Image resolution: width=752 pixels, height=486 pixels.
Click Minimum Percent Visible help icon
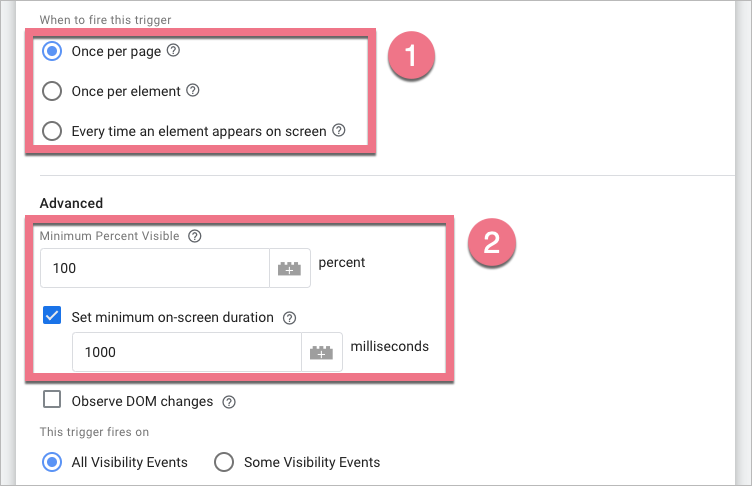pyautogui.click(x=195, y=237)
